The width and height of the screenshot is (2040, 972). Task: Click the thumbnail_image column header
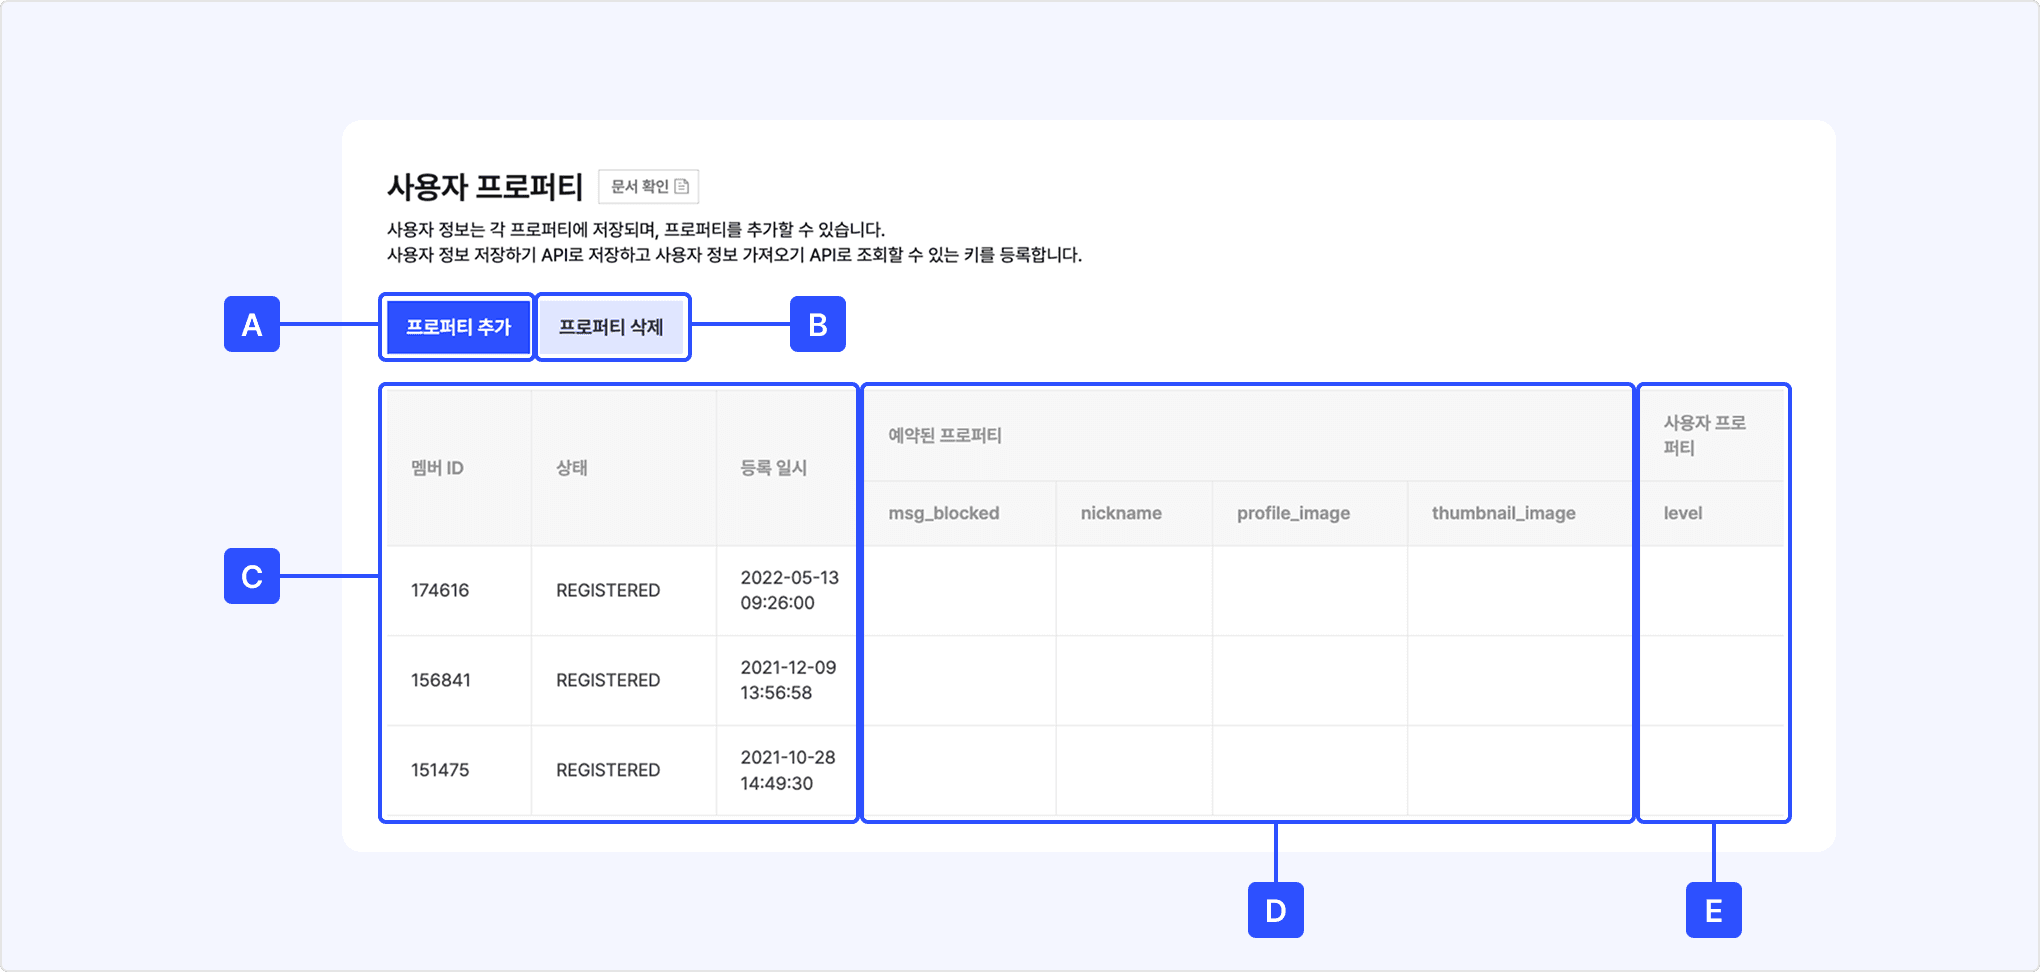[1503, 513]
